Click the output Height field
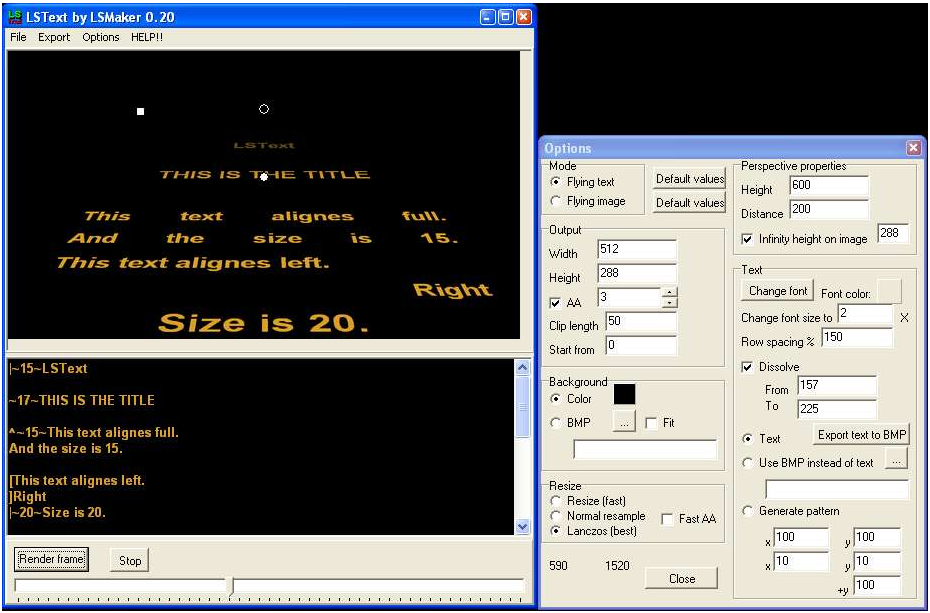This screenshot has width=930, height=613. [637, 273]
